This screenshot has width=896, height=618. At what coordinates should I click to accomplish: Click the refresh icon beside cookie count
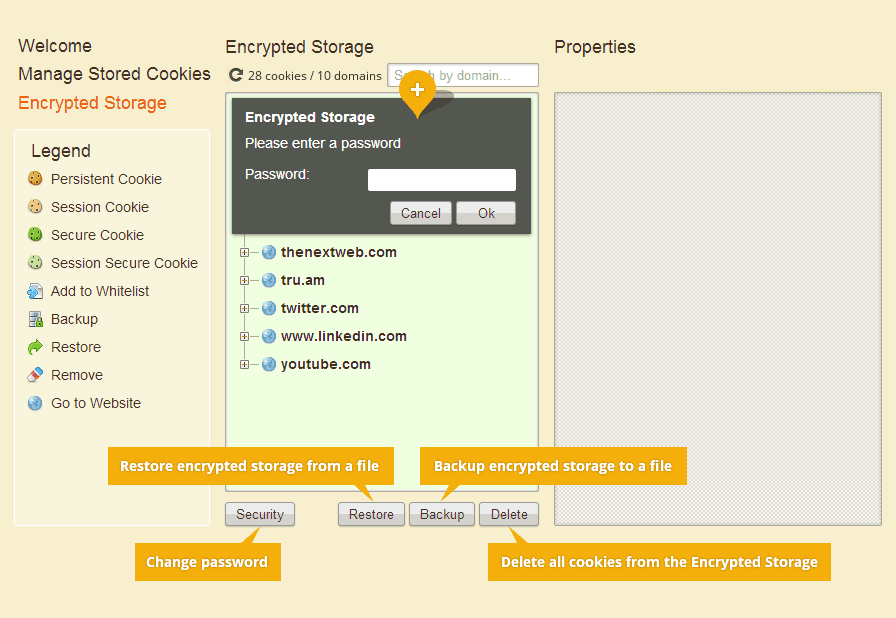tap(235, 75)
